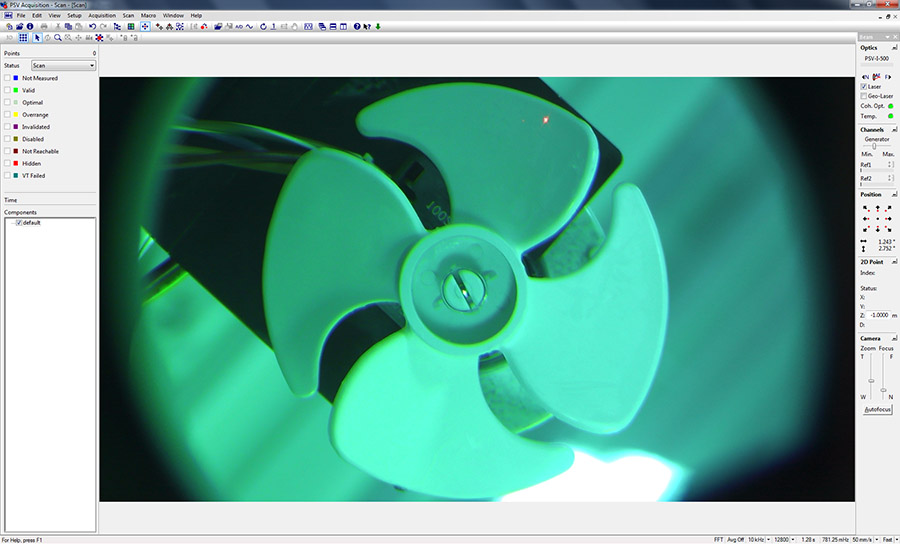Open the 12800 FFT lines dropdown arrow
Image resolution: width=900 pixels, height=544 pixels.
coord(793,539)
